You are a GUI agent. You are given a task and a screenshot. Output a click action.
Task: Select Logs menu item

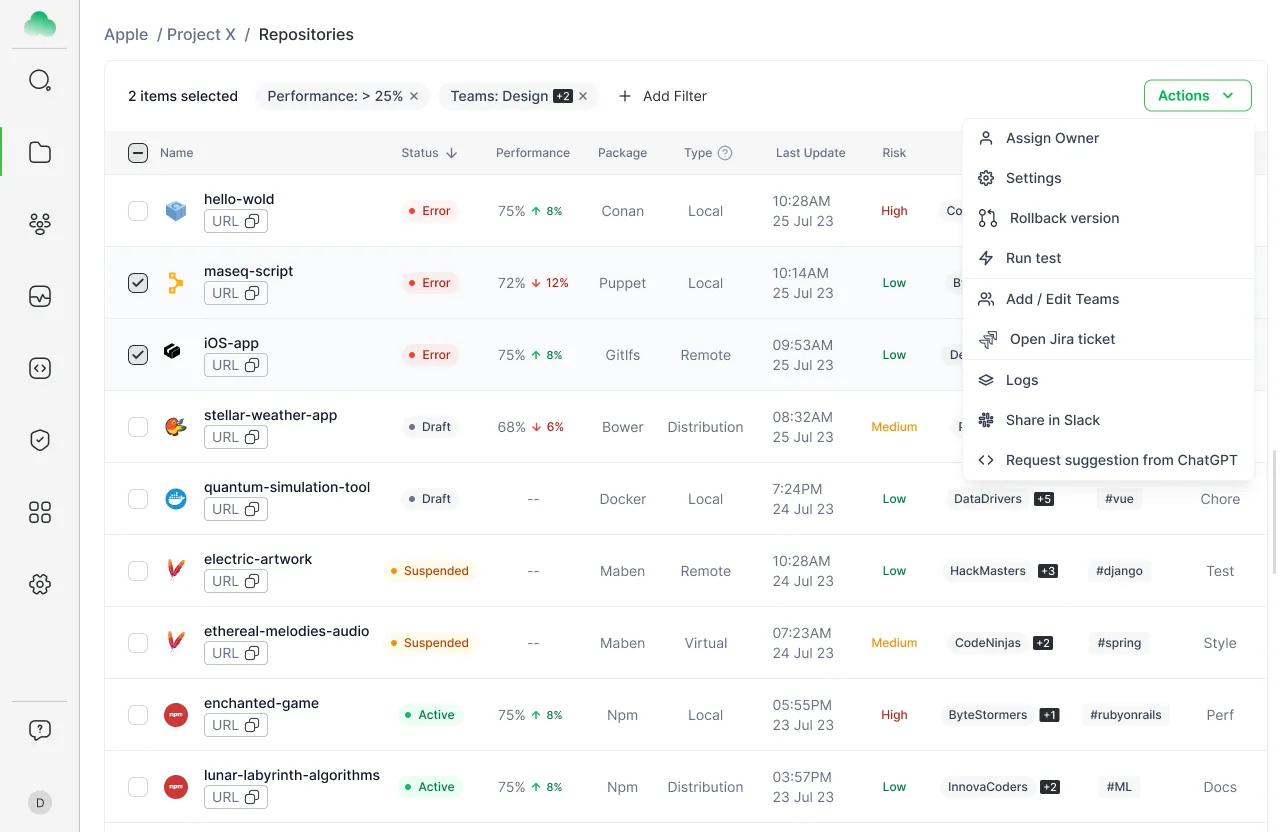click(1108, 380)
